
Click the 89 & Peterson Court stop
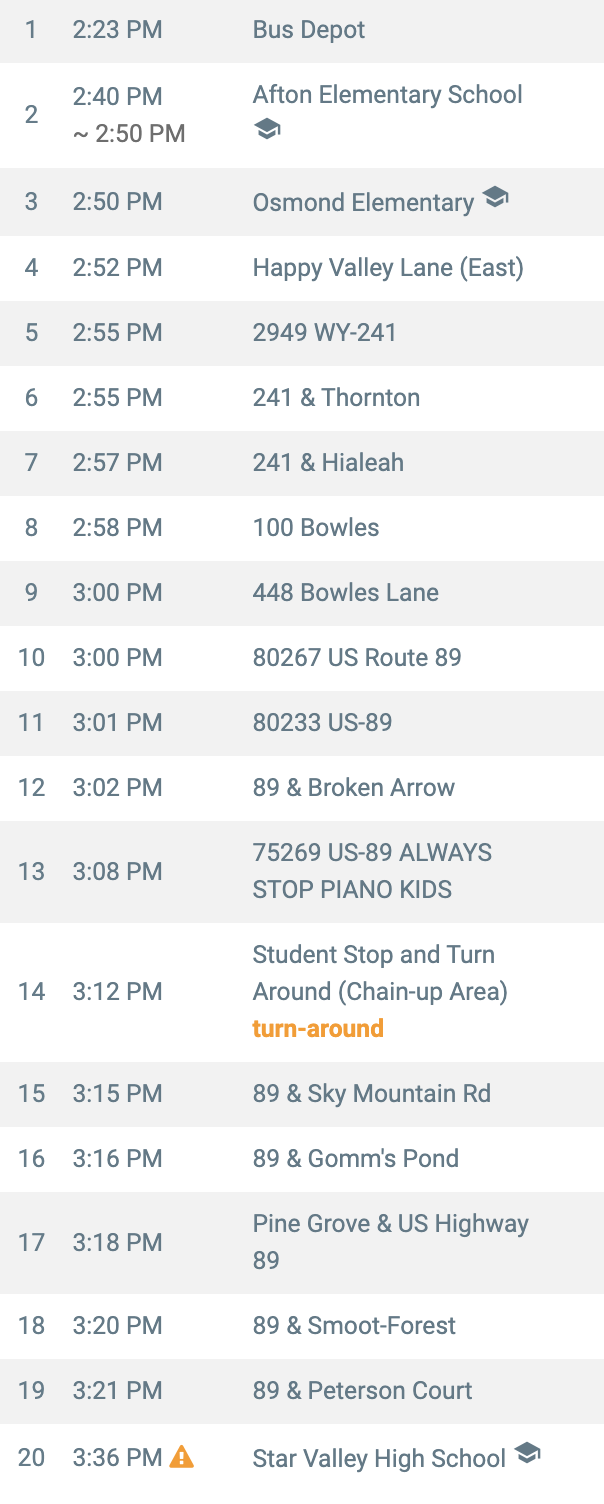point(302,1391)
